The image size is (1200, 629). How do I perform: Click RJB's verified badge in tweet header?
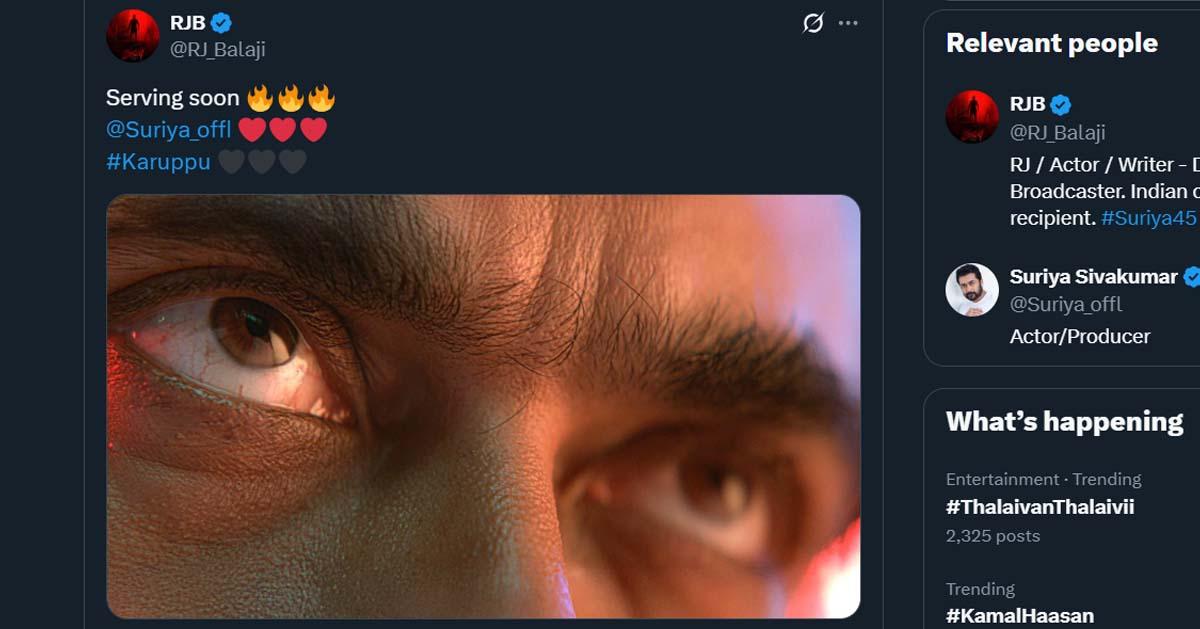click(x=221, y=23)
